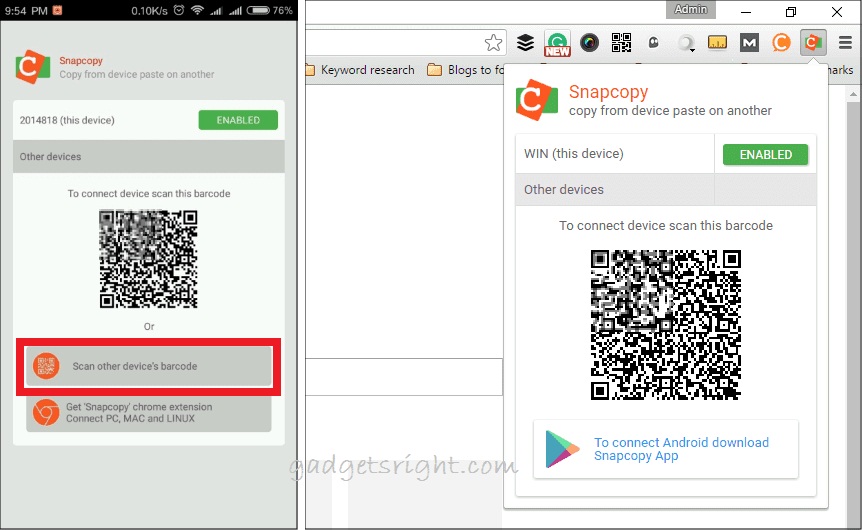
Task: Open the grey circular extension with arrow
Action: [686, 43]
